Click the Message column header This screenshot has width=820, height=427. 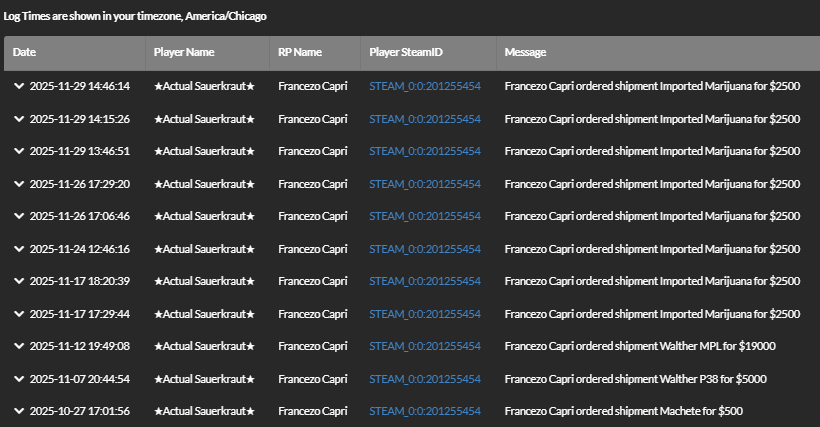coord(526,52)
